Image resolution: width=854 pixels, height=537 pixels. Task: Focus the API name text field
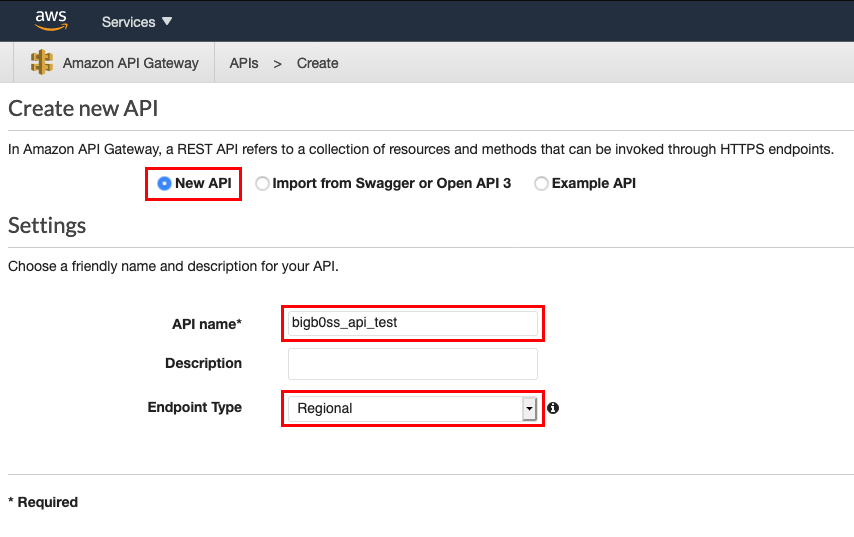coord(413,323)
